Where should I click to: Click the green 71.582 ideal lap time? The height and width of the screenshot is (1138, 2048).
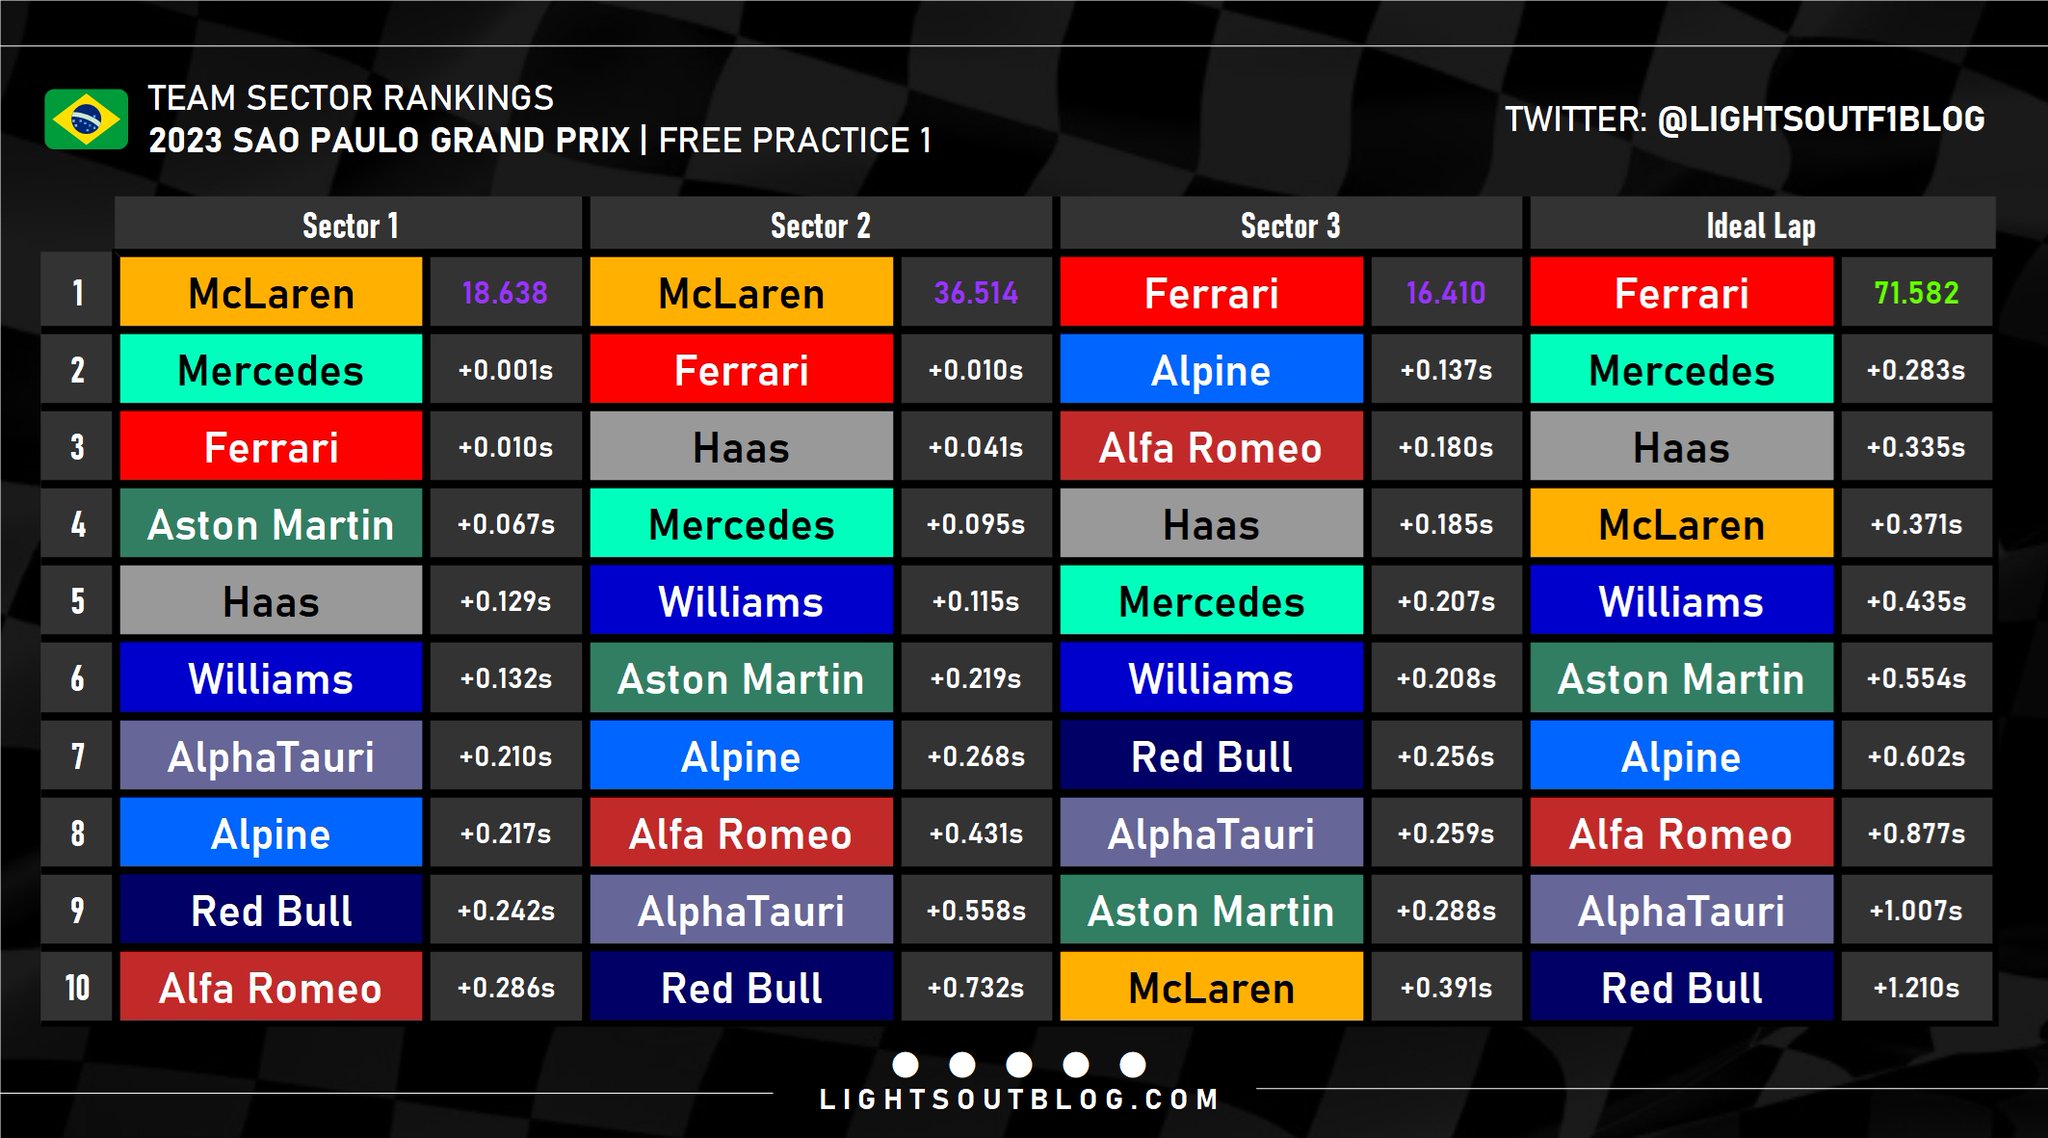[x=1916, y=293]
